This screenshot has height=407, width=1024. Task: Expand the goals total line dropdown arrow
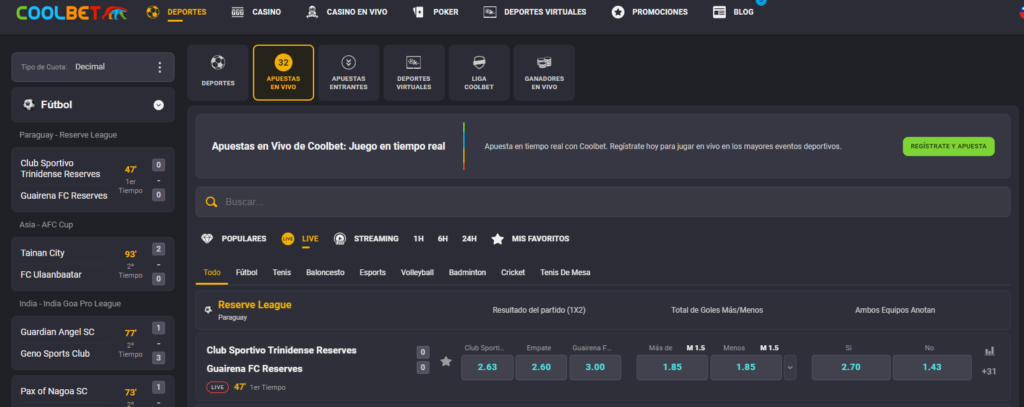tap(790, 367)
